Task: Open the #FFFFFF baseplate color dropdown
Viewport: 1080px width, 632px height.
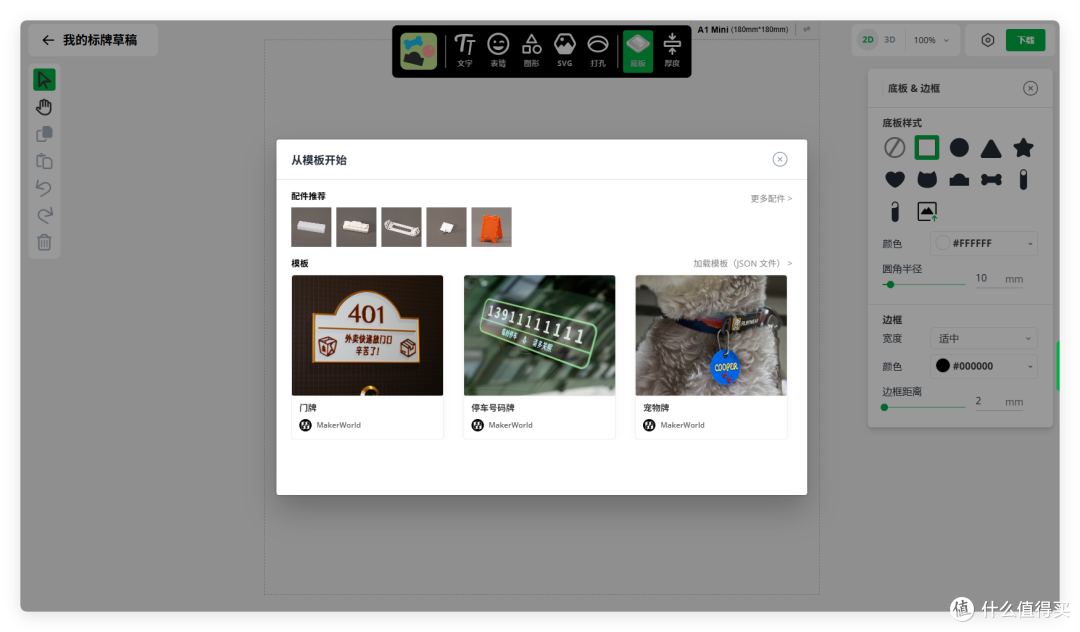Action: point(984,243)
